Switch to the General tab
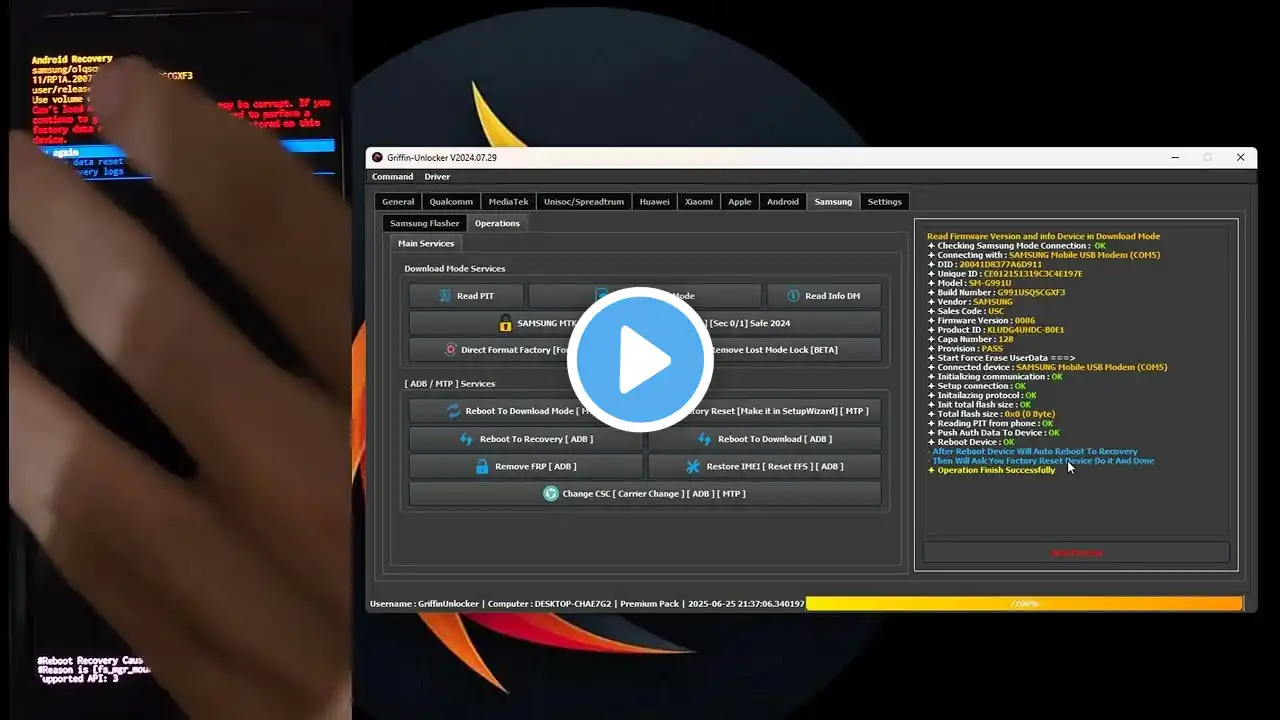1280x720 pixels. [x=398, y=202]
